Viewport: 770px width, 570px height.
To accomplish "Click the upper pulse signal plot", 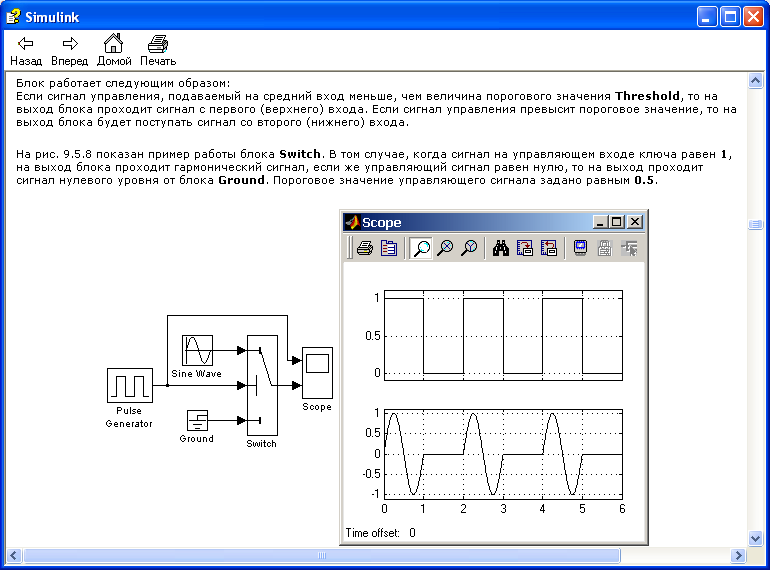I will pyautogui.click(x=503, y=335).
